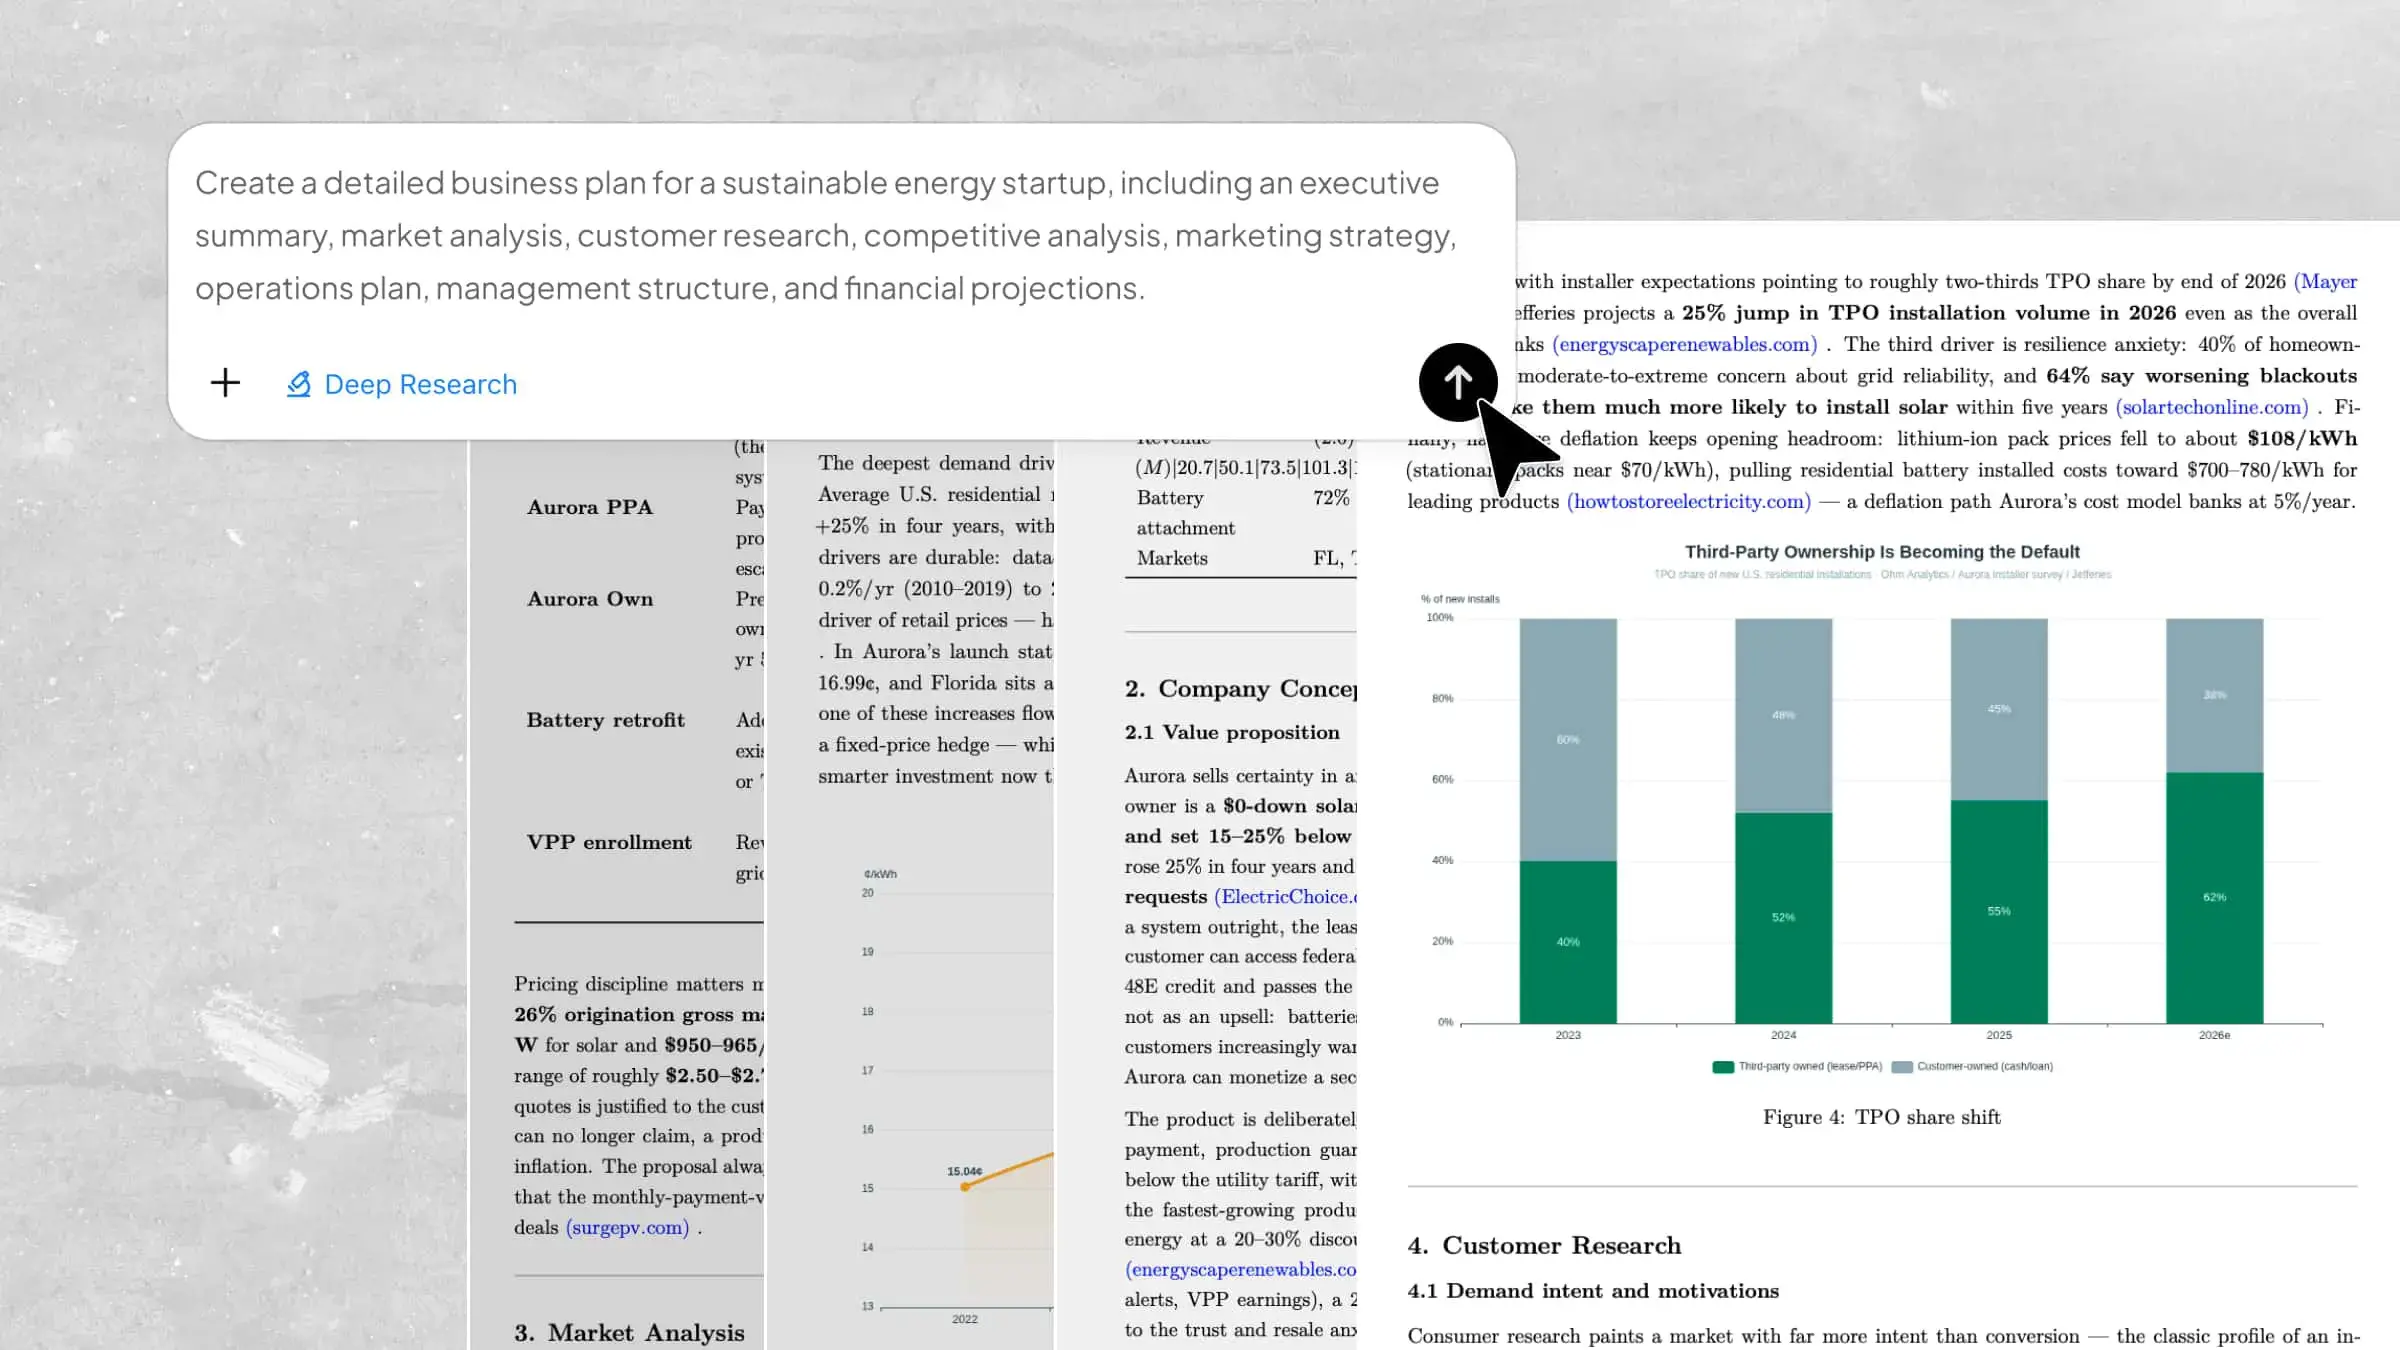The image size is (2400, 1350).
Task: Click the gray-blue legend swatch for Customer-owned
Action: point(1902,1067)
